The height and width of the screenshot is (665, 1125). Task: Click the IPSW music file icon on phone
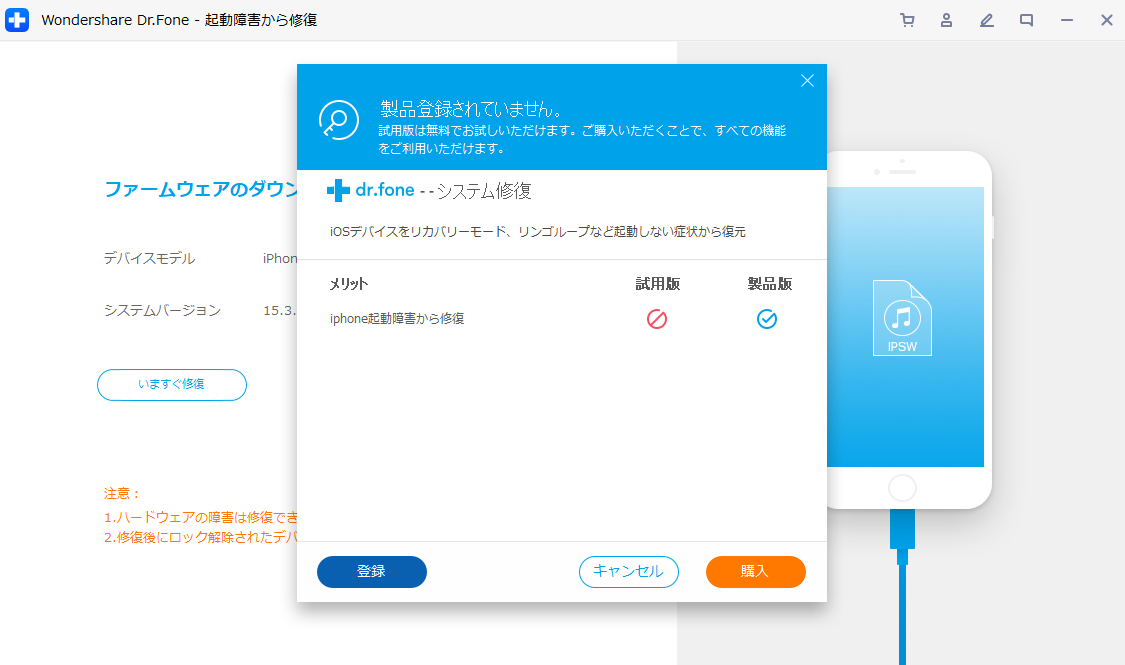[902, 318]
